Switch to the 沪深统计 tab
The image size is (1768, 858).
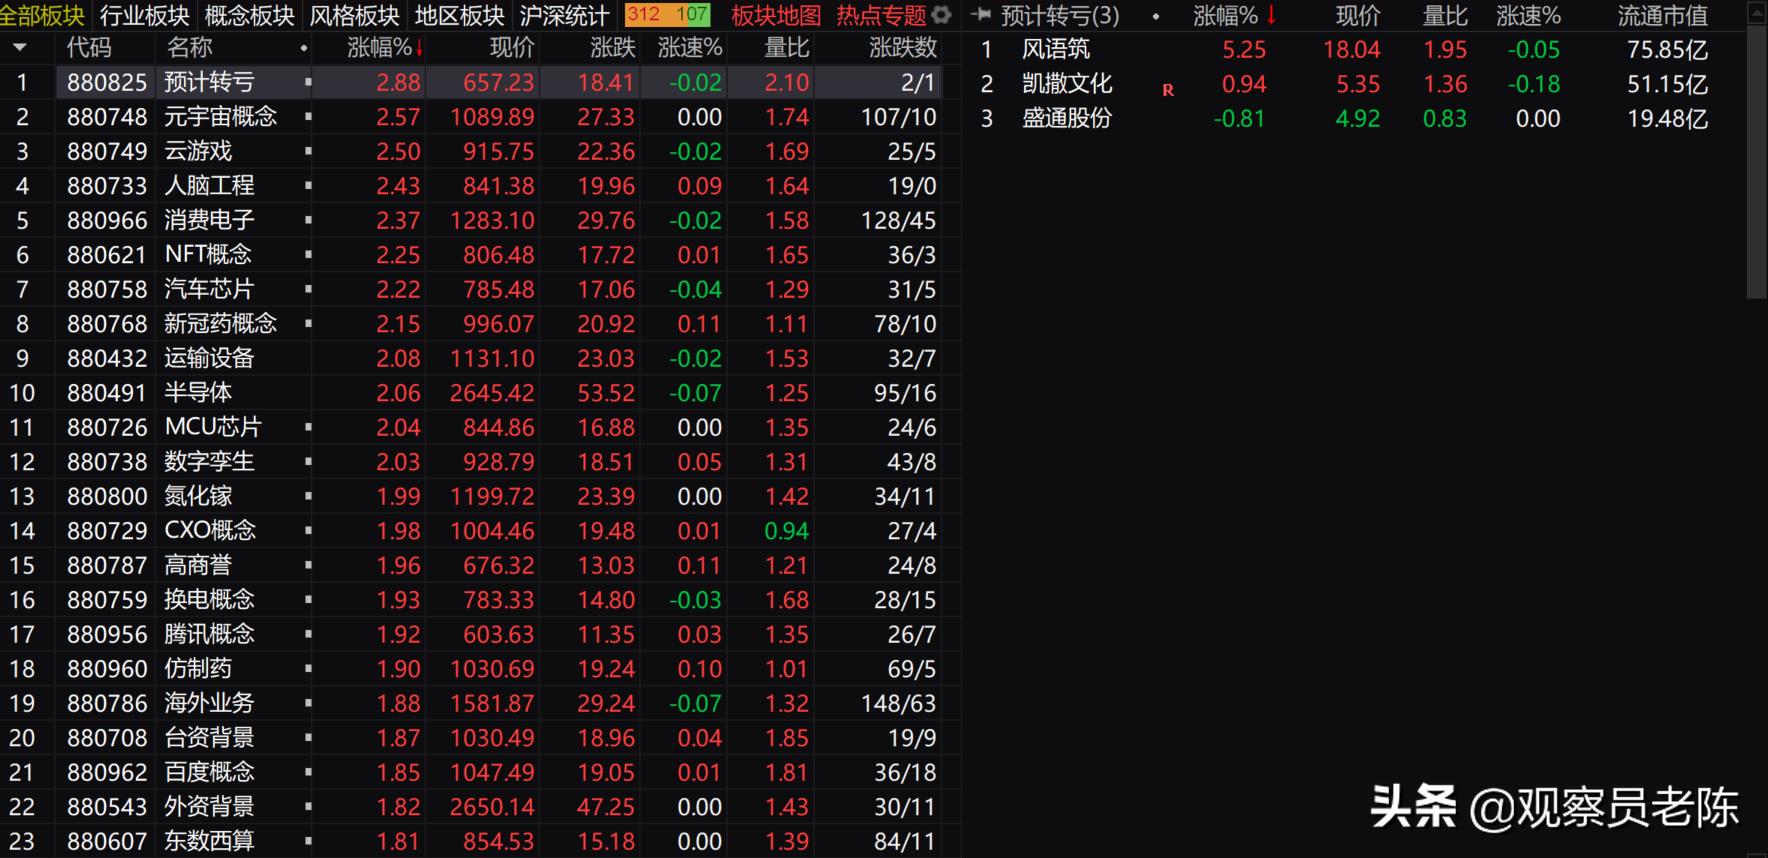point(564,16)
